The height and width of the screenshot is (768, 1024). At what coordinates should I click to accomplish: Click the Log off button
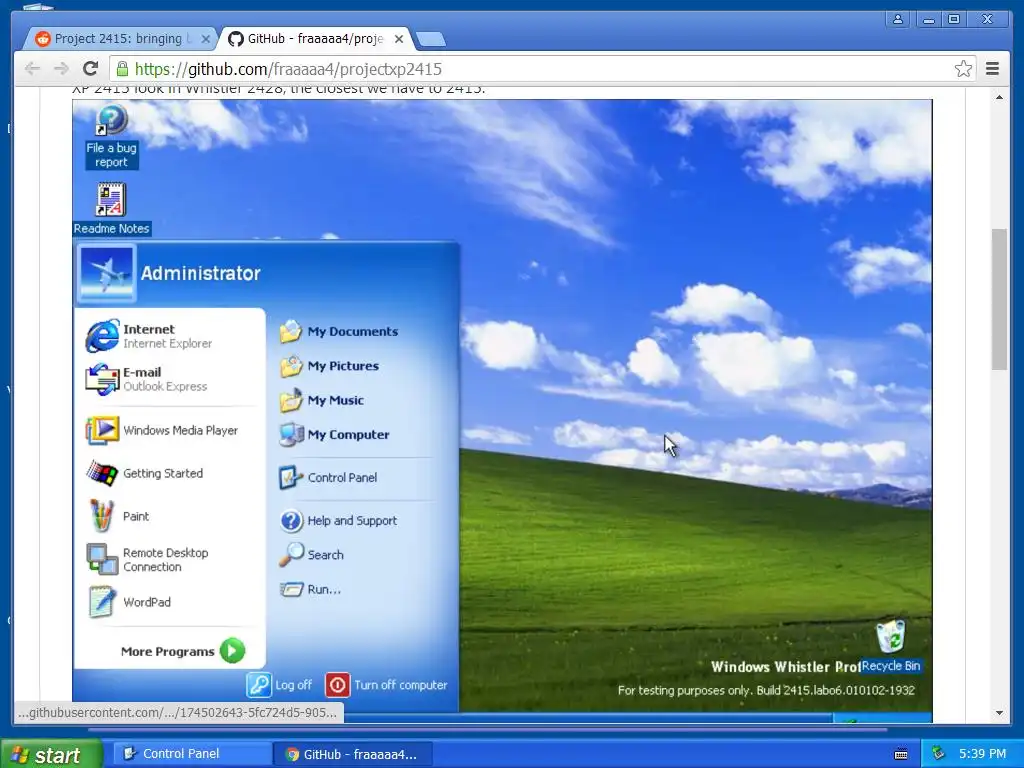[279, 685]
